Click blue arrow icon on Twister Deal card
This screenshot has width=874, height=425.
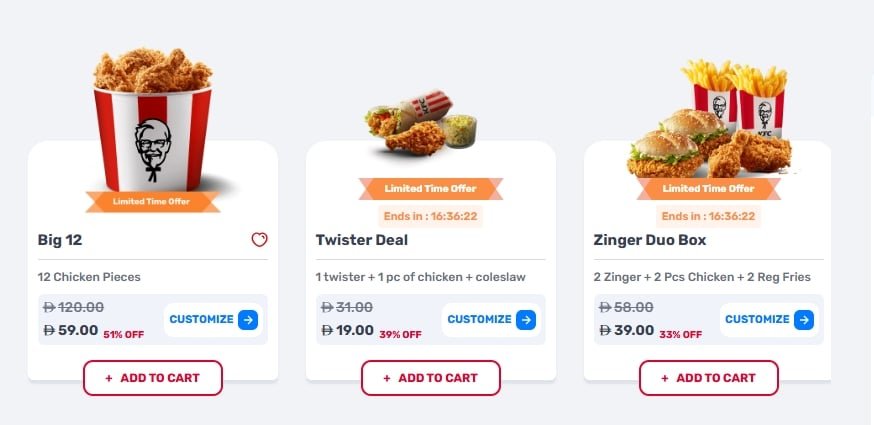coord(526,320)
